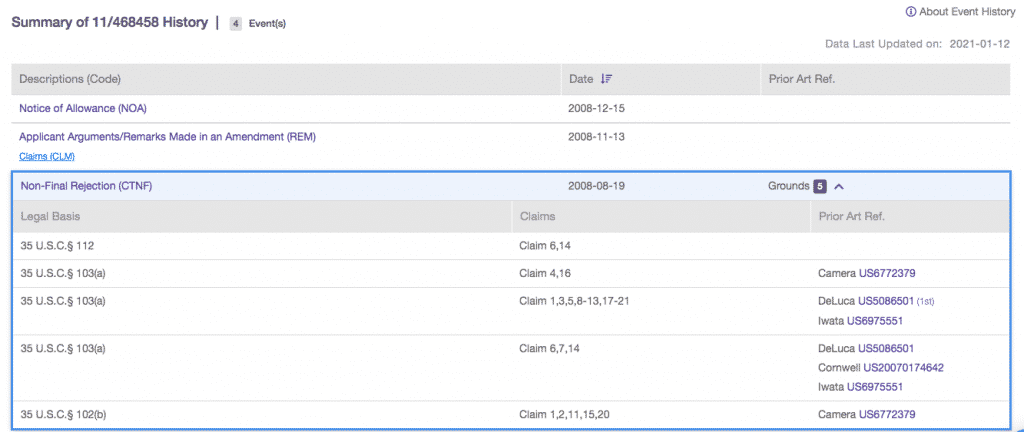
Task: Click the Claims column header in grounds table
Action: (x=538, y=216)
